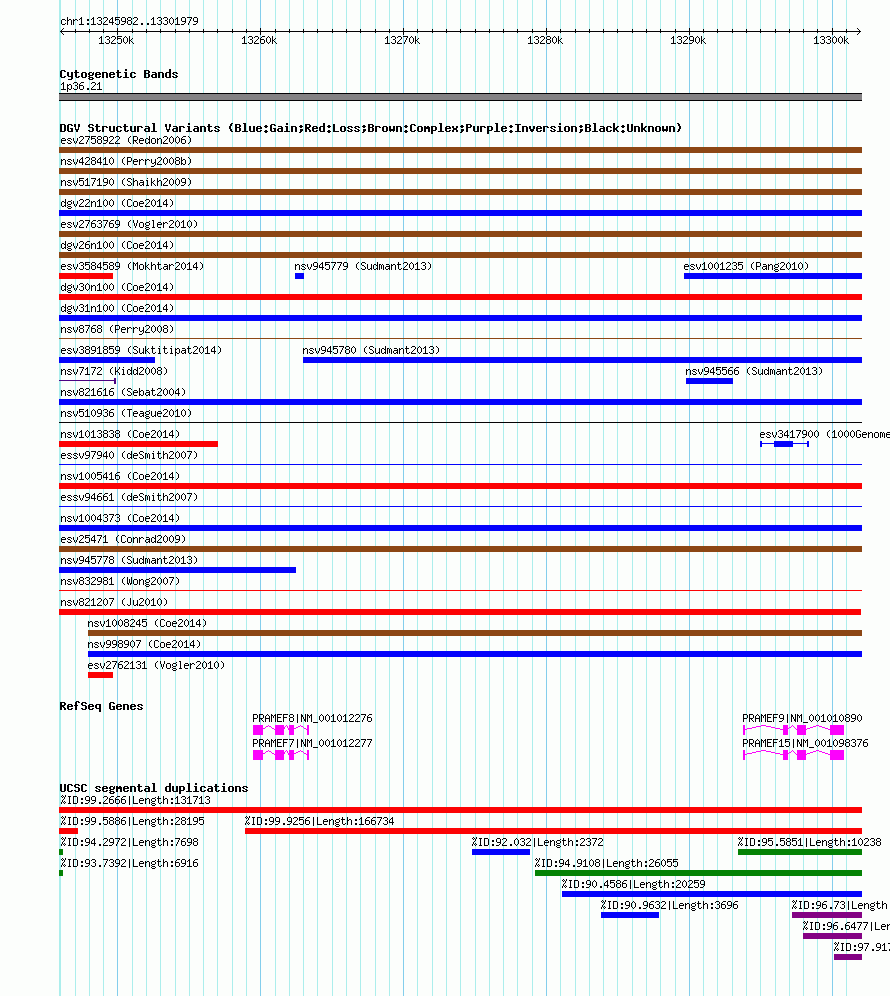Open nsv1008245 (Coe2014) label

click(x=147, y=622)
